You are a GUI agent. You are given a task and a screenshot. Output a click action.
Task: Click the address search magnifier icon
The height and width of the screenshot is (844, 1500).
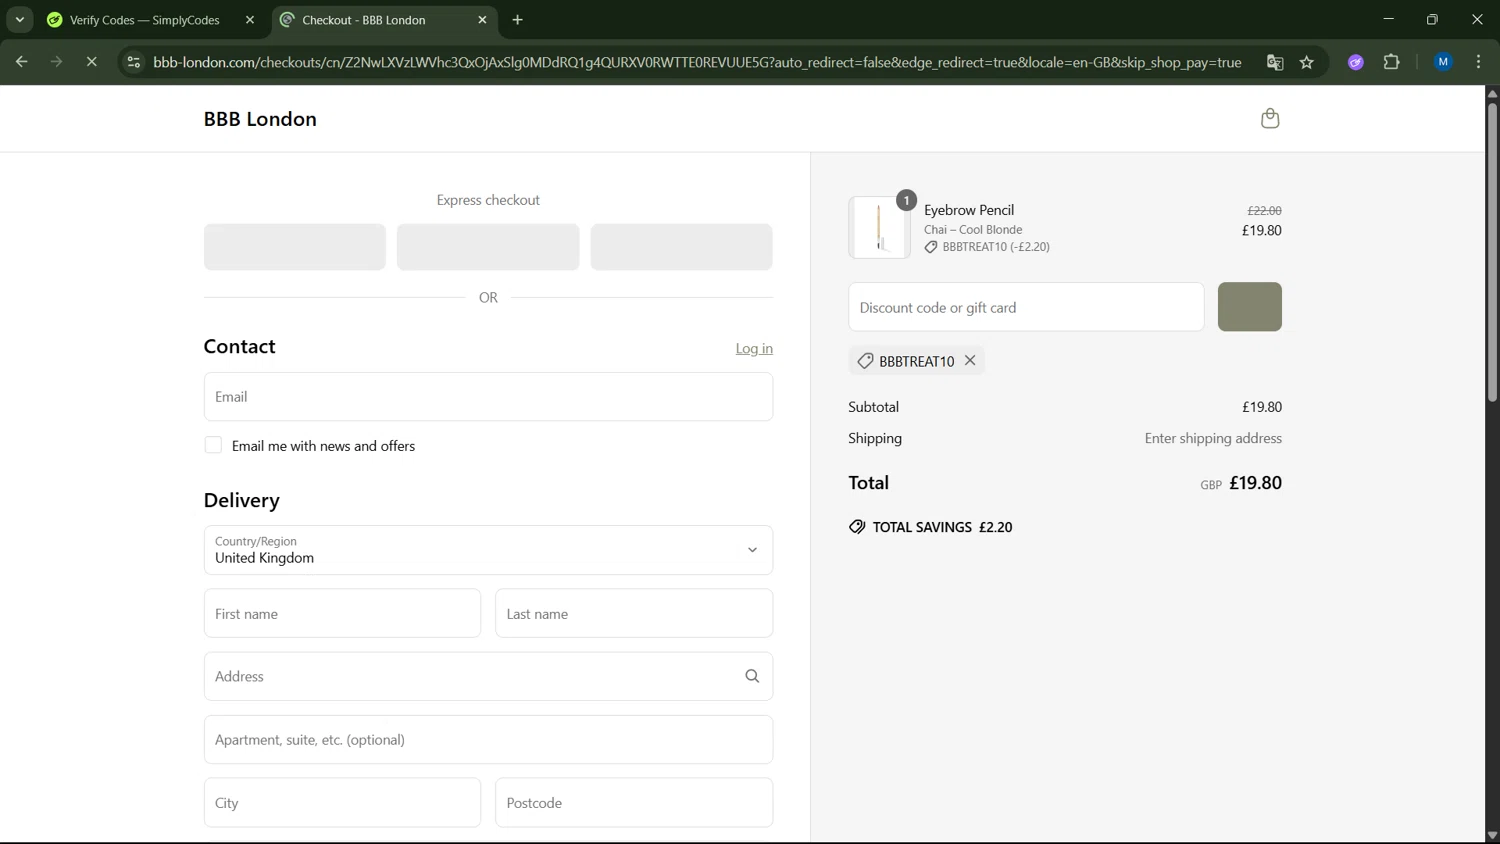752,676
